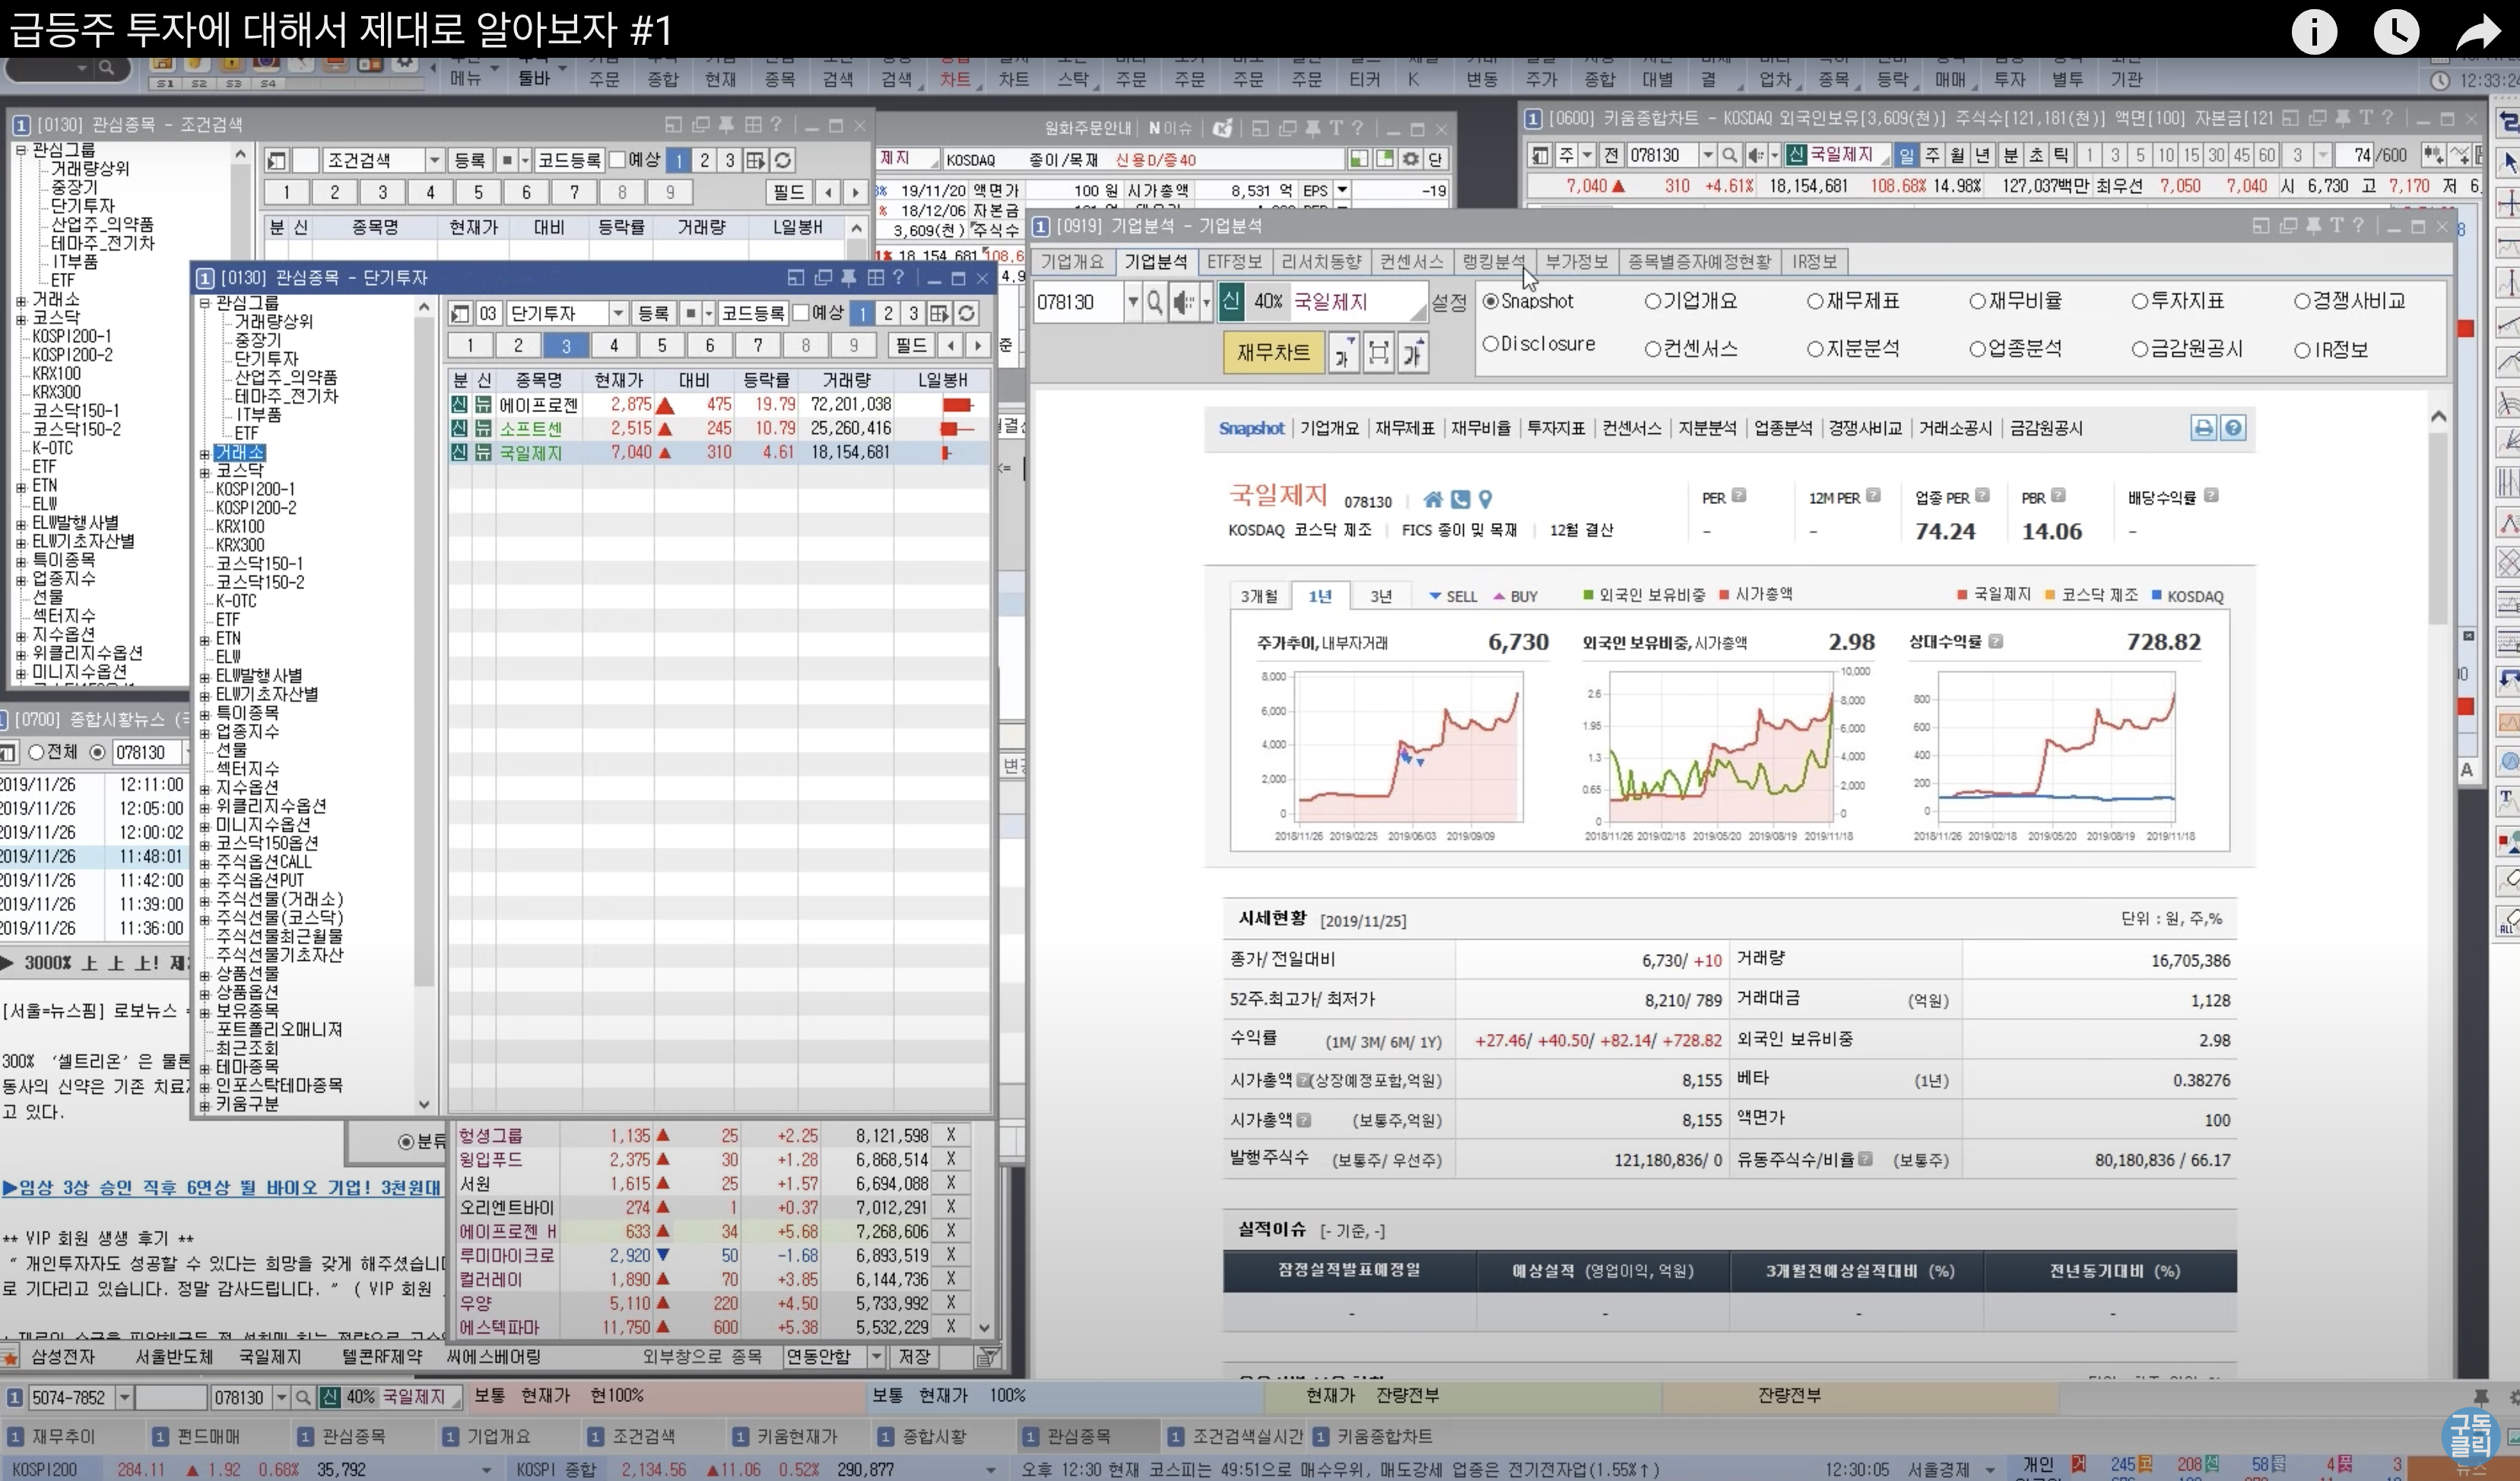Click red daily candle bar for 에이프로젠
Viewport: 2520px width, 1481px height.
tap(956, 405)
